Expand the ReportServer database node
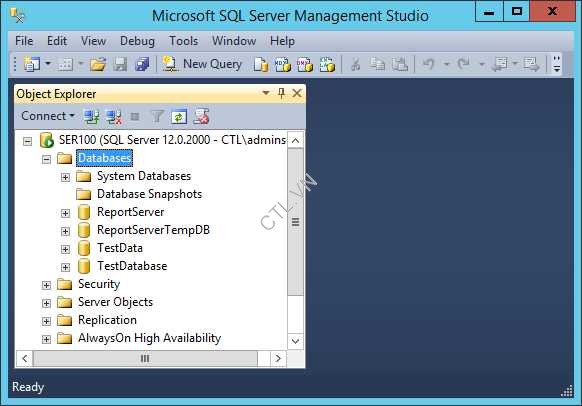 pos(65,213)
